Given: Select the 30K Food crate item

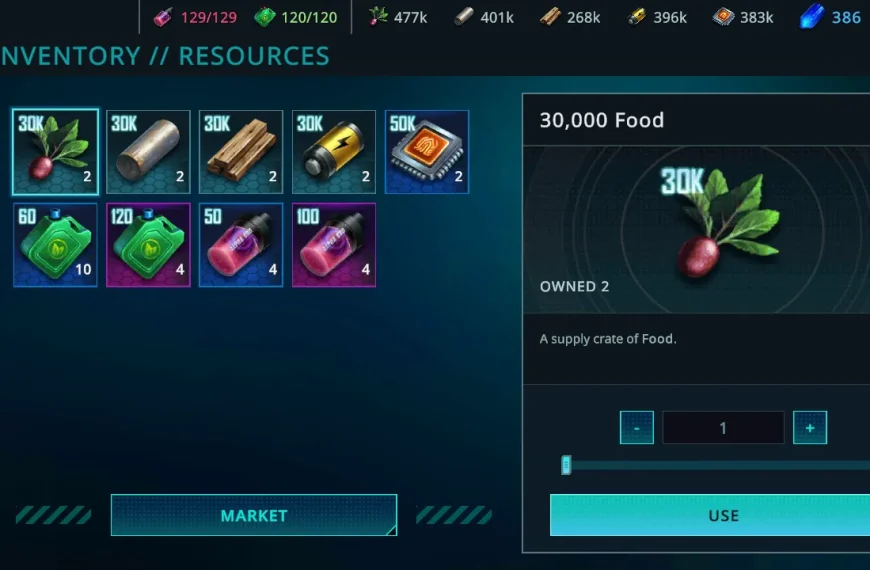Looking at the screenshot, I should [x=55, y=152].
